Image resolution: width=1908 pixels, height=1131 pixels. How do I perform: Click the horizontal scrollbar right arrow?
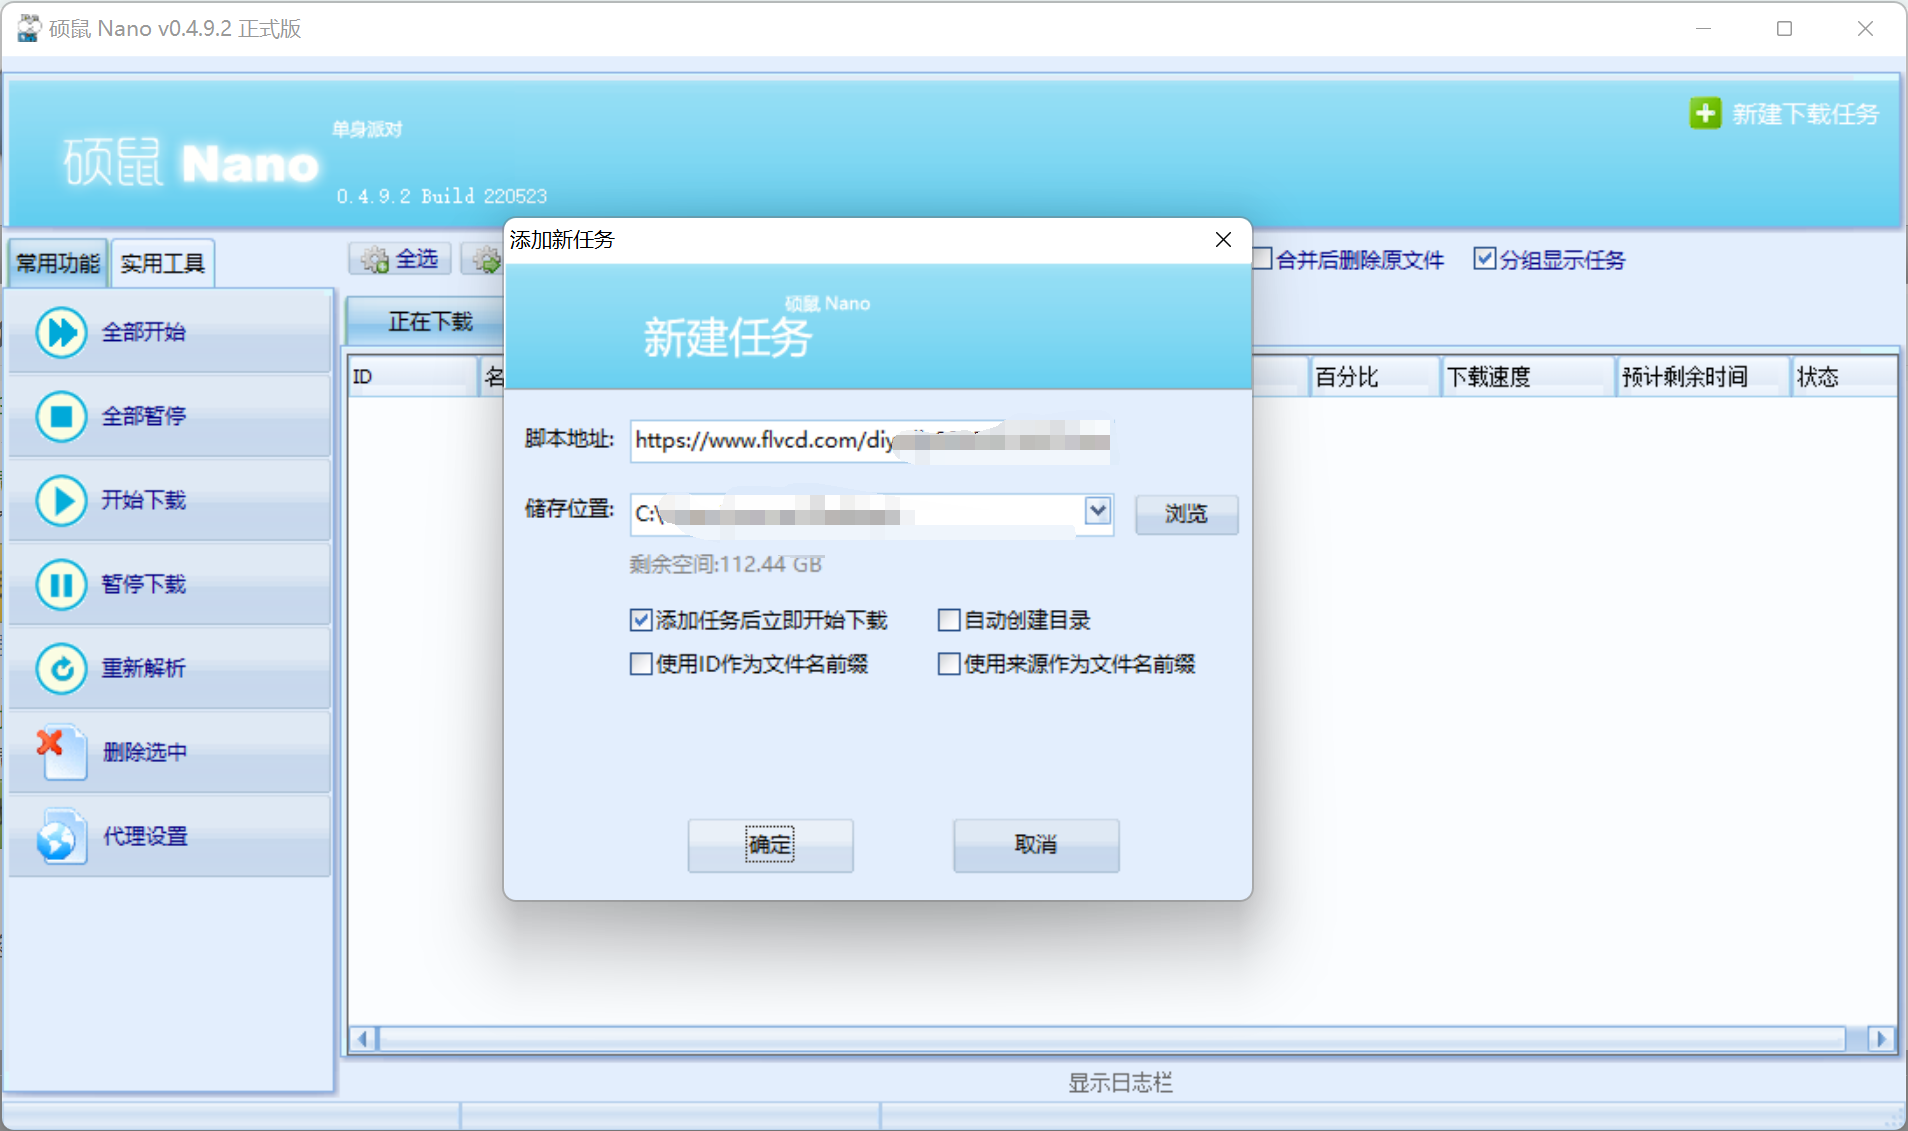pos(1881,1039)
